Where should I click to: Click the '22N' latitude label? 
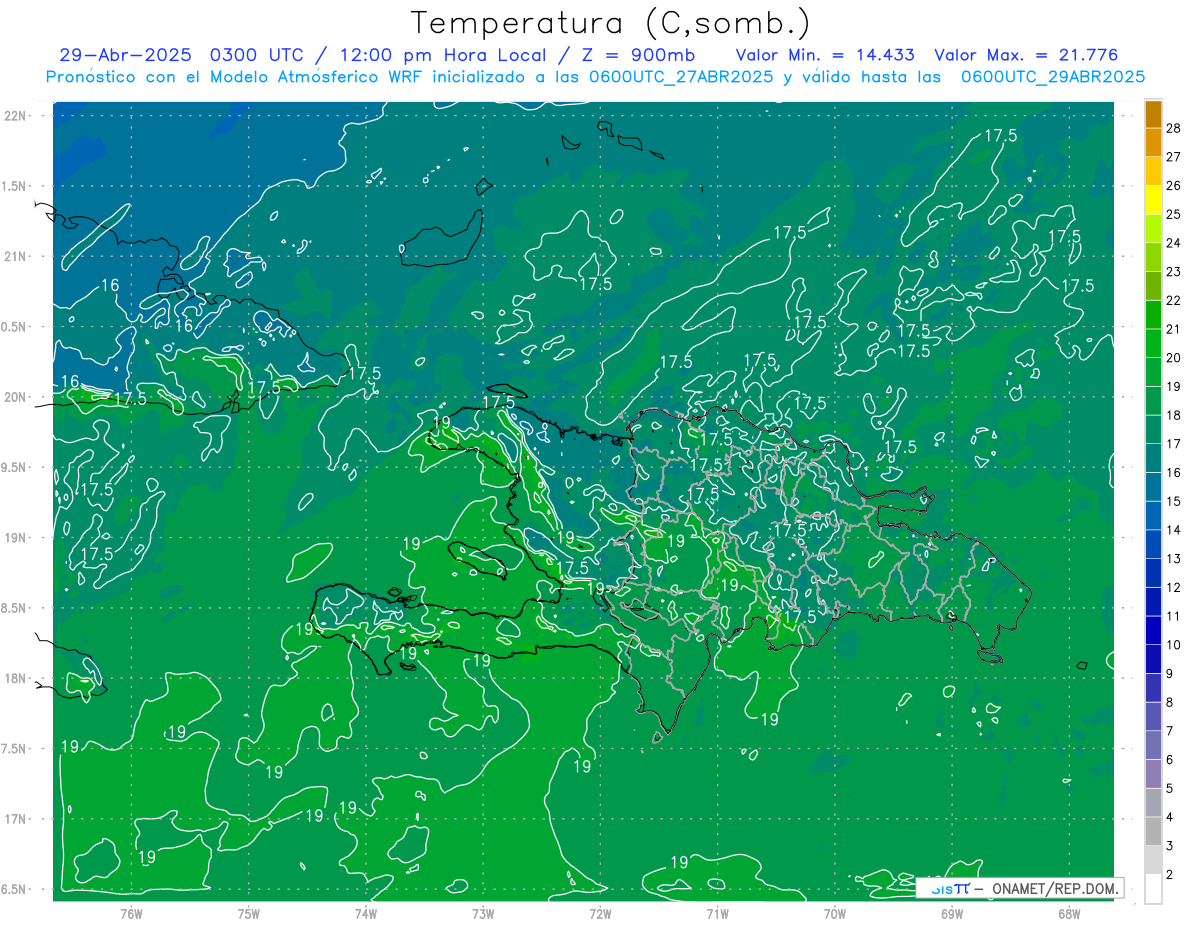(x=15, y=115)
